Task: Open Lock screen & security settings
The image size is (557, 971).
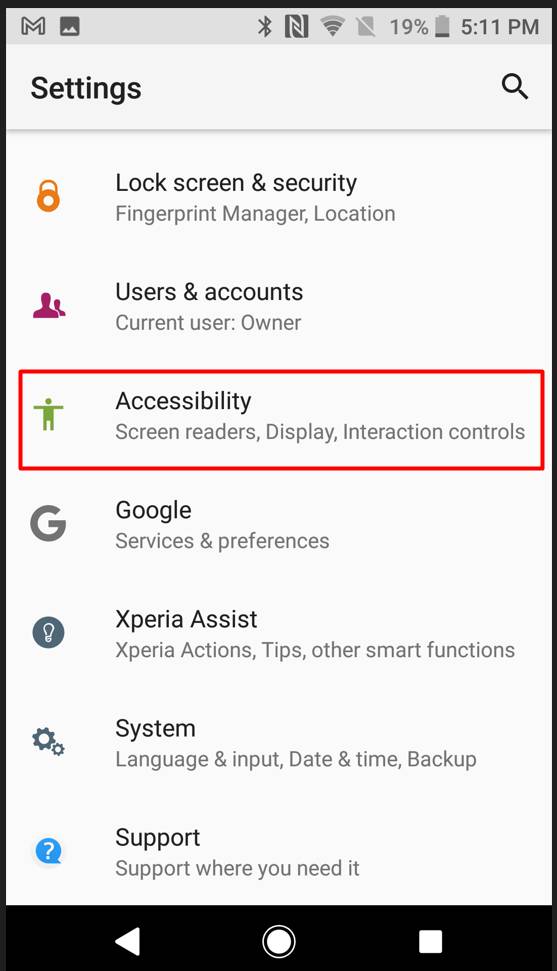Action: click(x=279, y=198)
